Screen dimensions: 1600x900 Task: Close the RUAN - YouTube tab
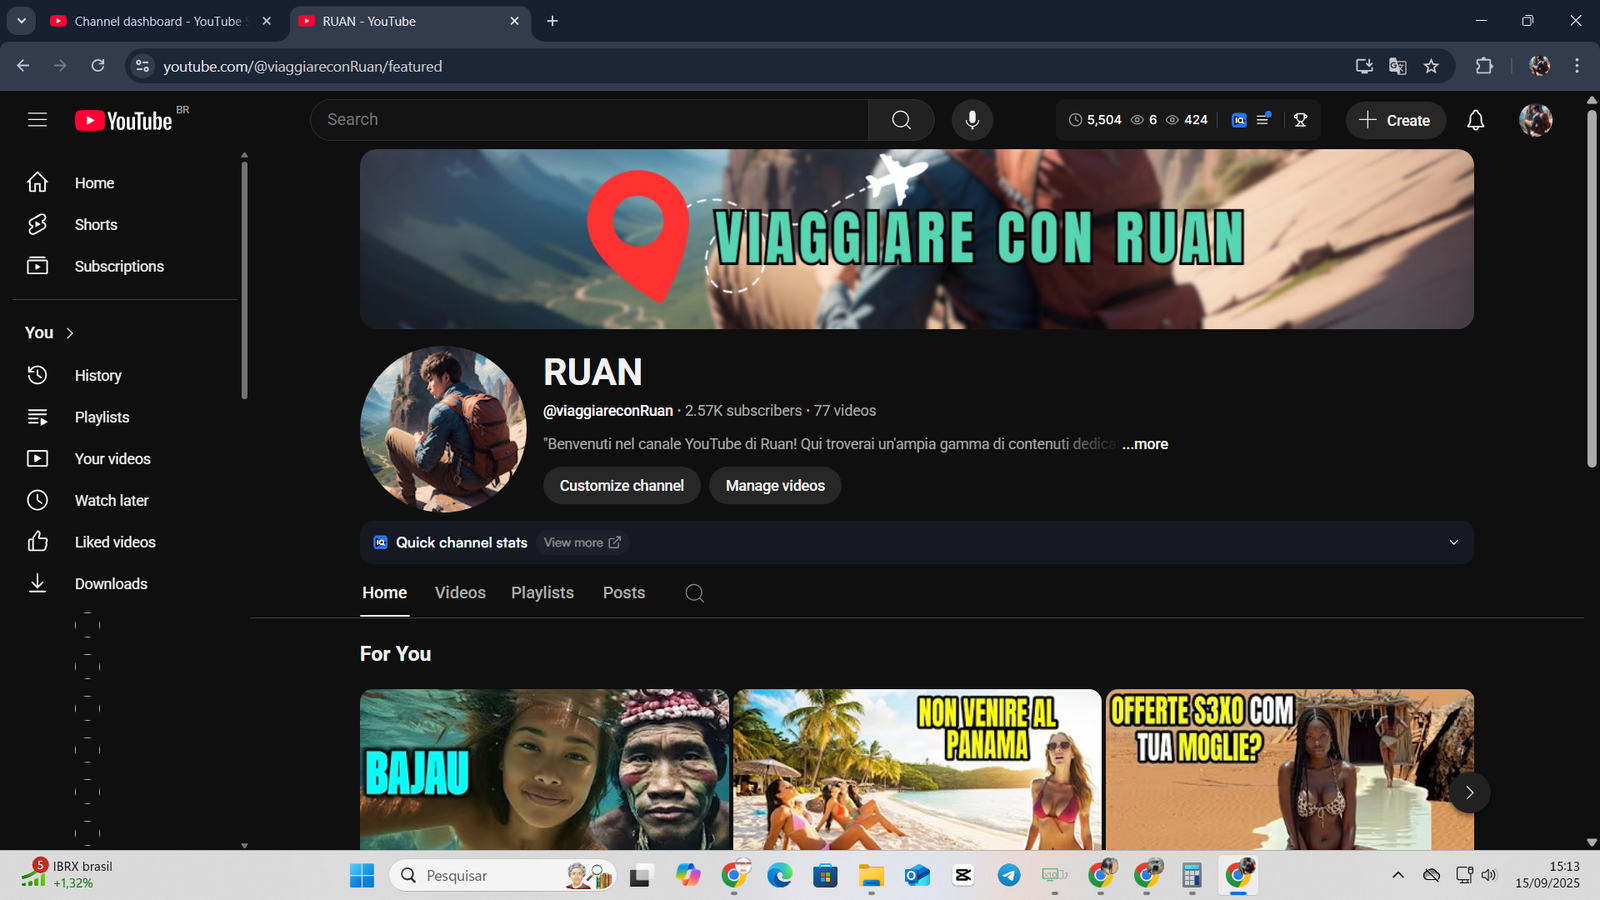pyautogui.click(x=514, y=21)
